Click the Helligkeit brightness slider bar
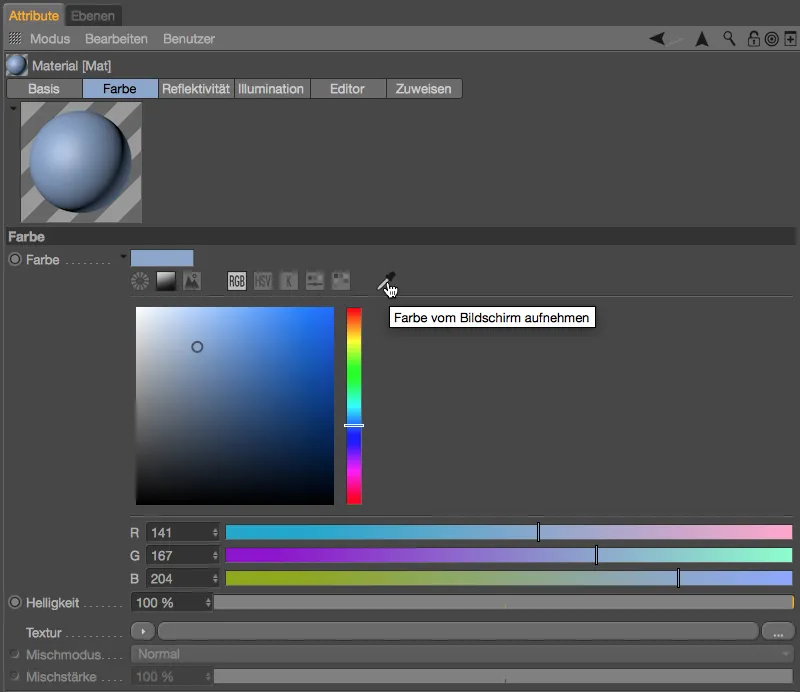The image size is (800, 692). coord(504,603)
